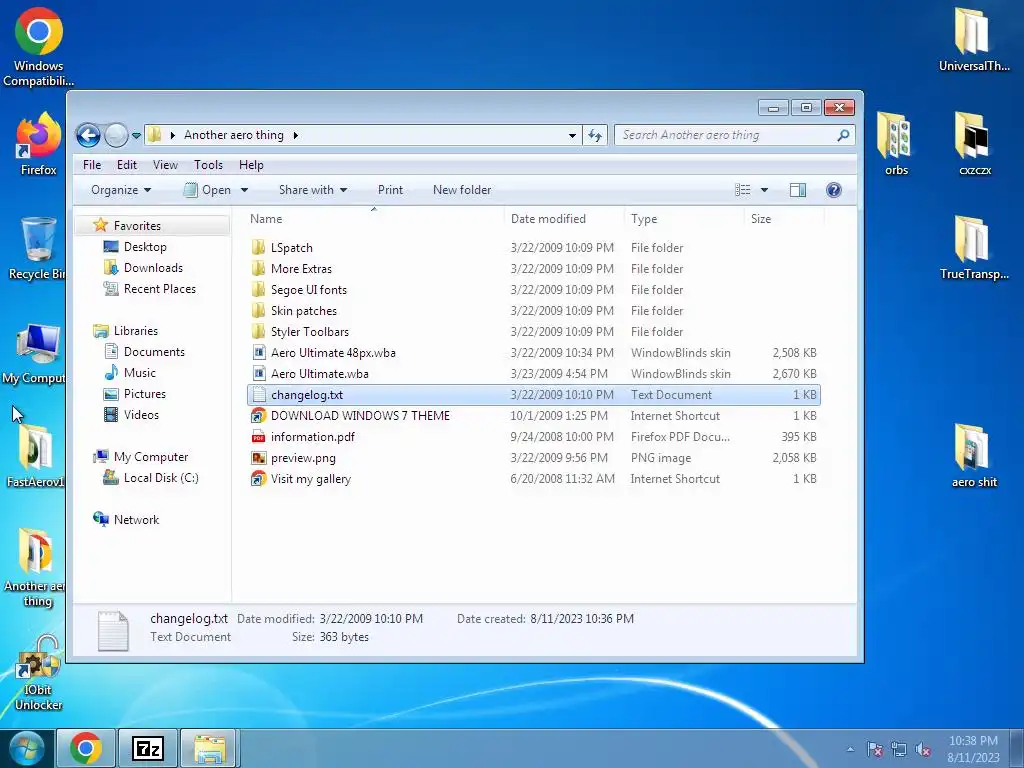This screenshot has height=768, width=1024.
Task: Select the UniversalTh... desktop folder
Action: (974, 39)
